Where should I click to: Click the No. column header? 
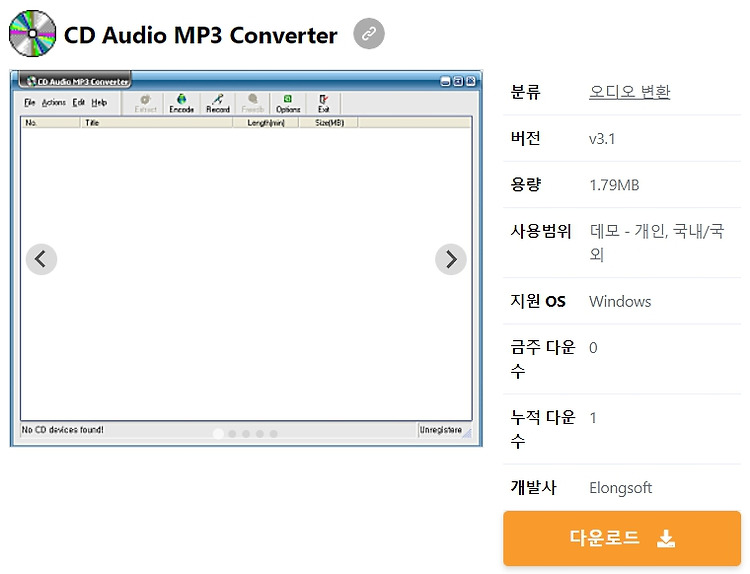[x=51, y=123]
